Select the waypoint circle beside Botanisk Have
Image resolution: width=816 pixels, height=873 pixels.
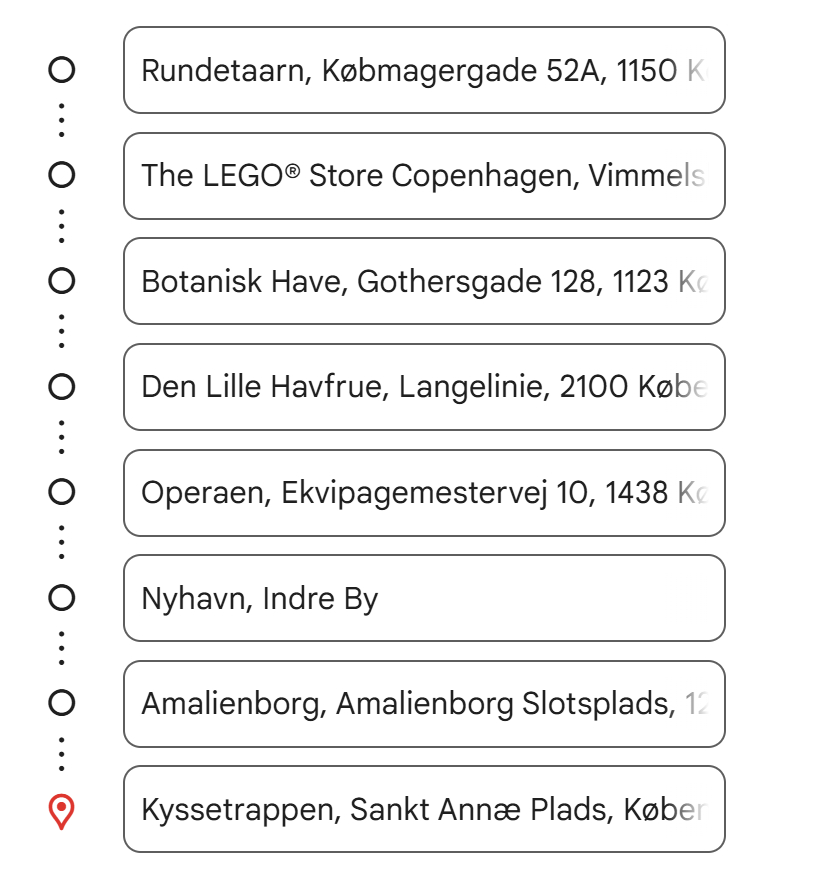tap(62, 281)
